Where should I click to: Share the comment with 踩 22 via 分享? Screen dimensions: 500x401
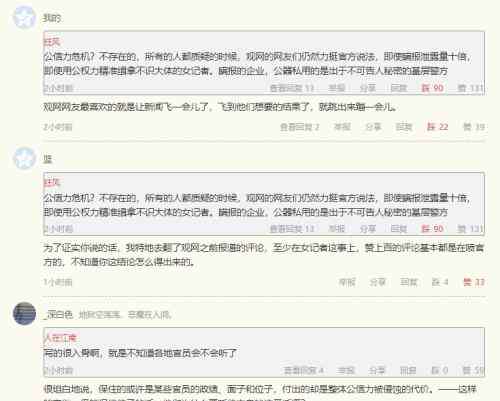coord(373,127)
